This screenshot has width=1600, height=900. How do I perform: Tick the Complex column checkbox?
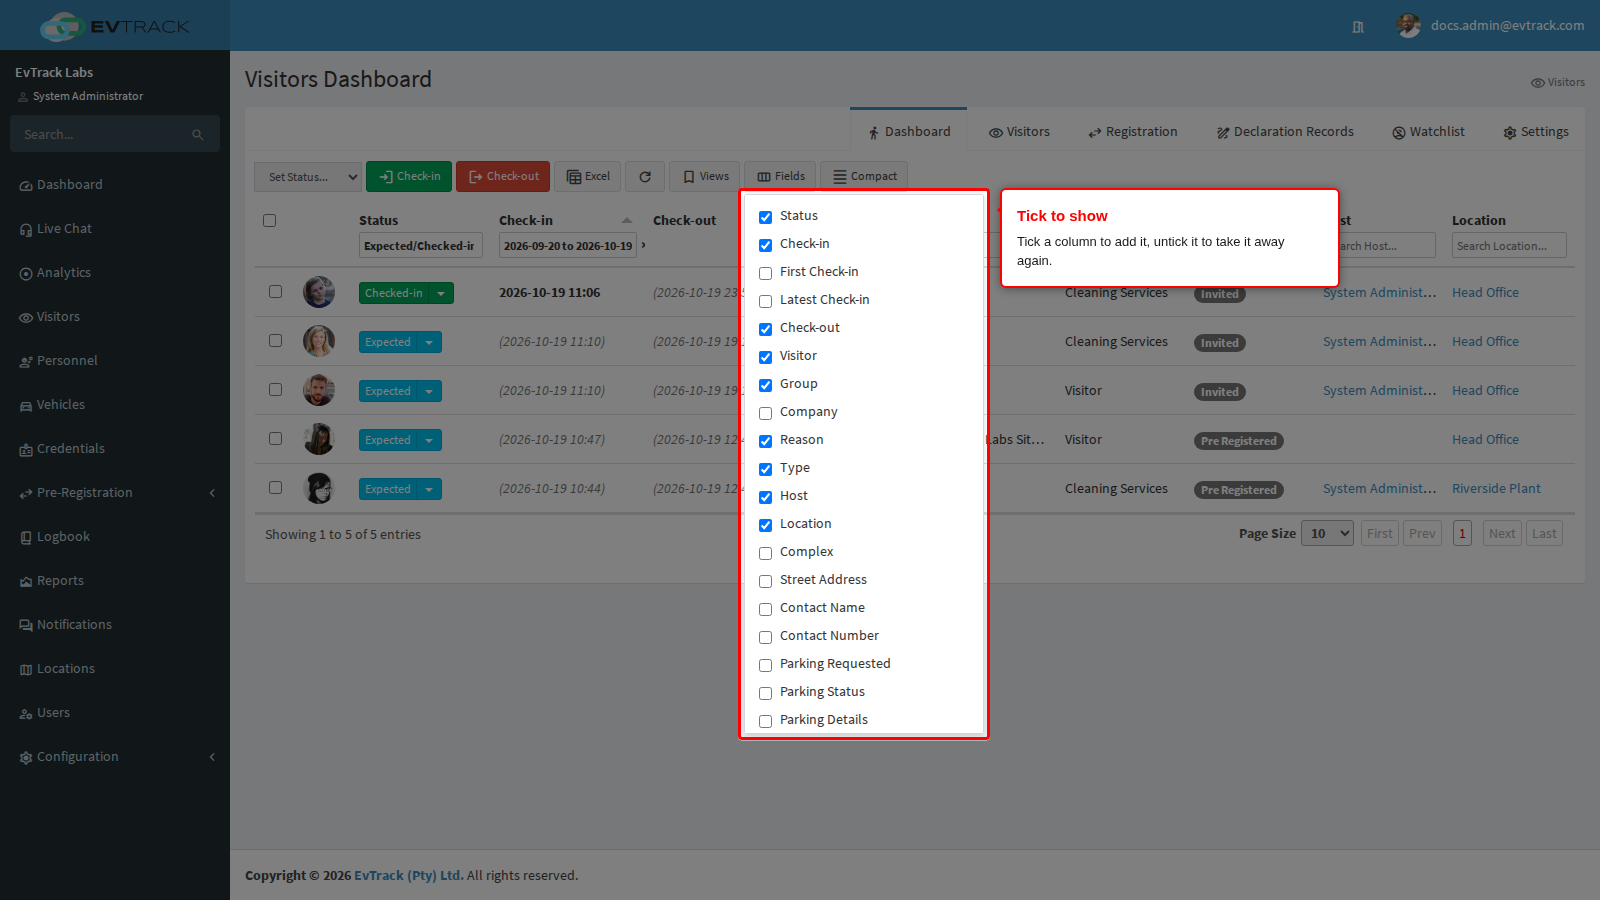click(765, 553)
